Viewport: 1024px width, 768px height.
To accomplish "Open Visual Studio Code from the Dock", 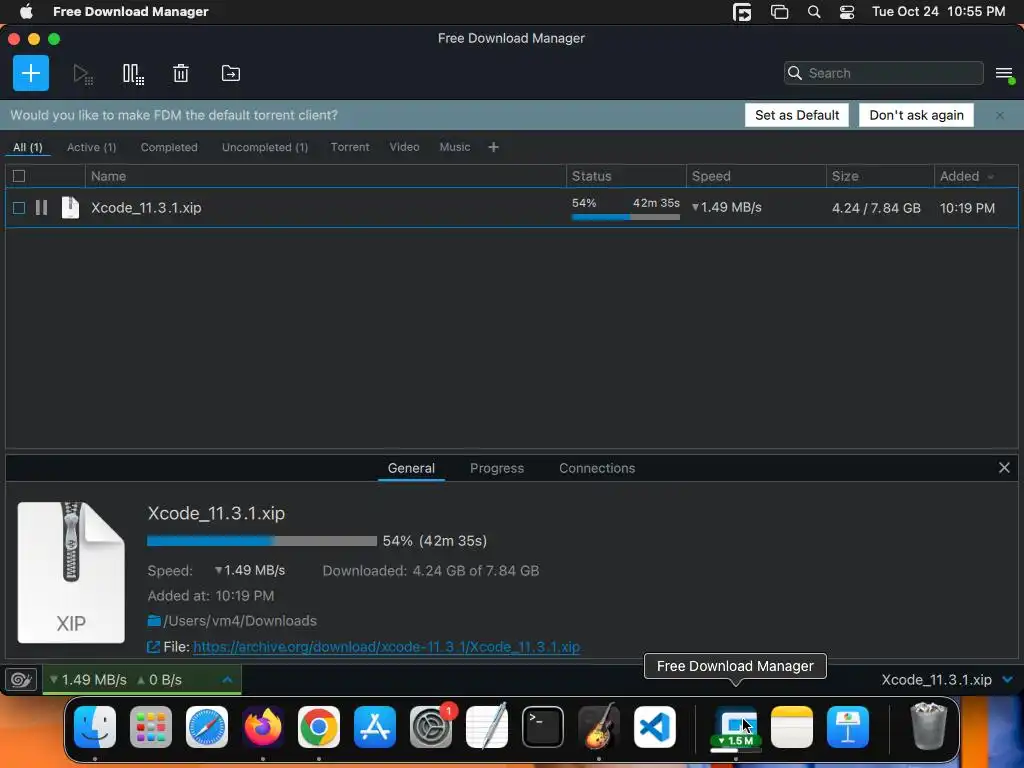I will (x=655, y=727).
